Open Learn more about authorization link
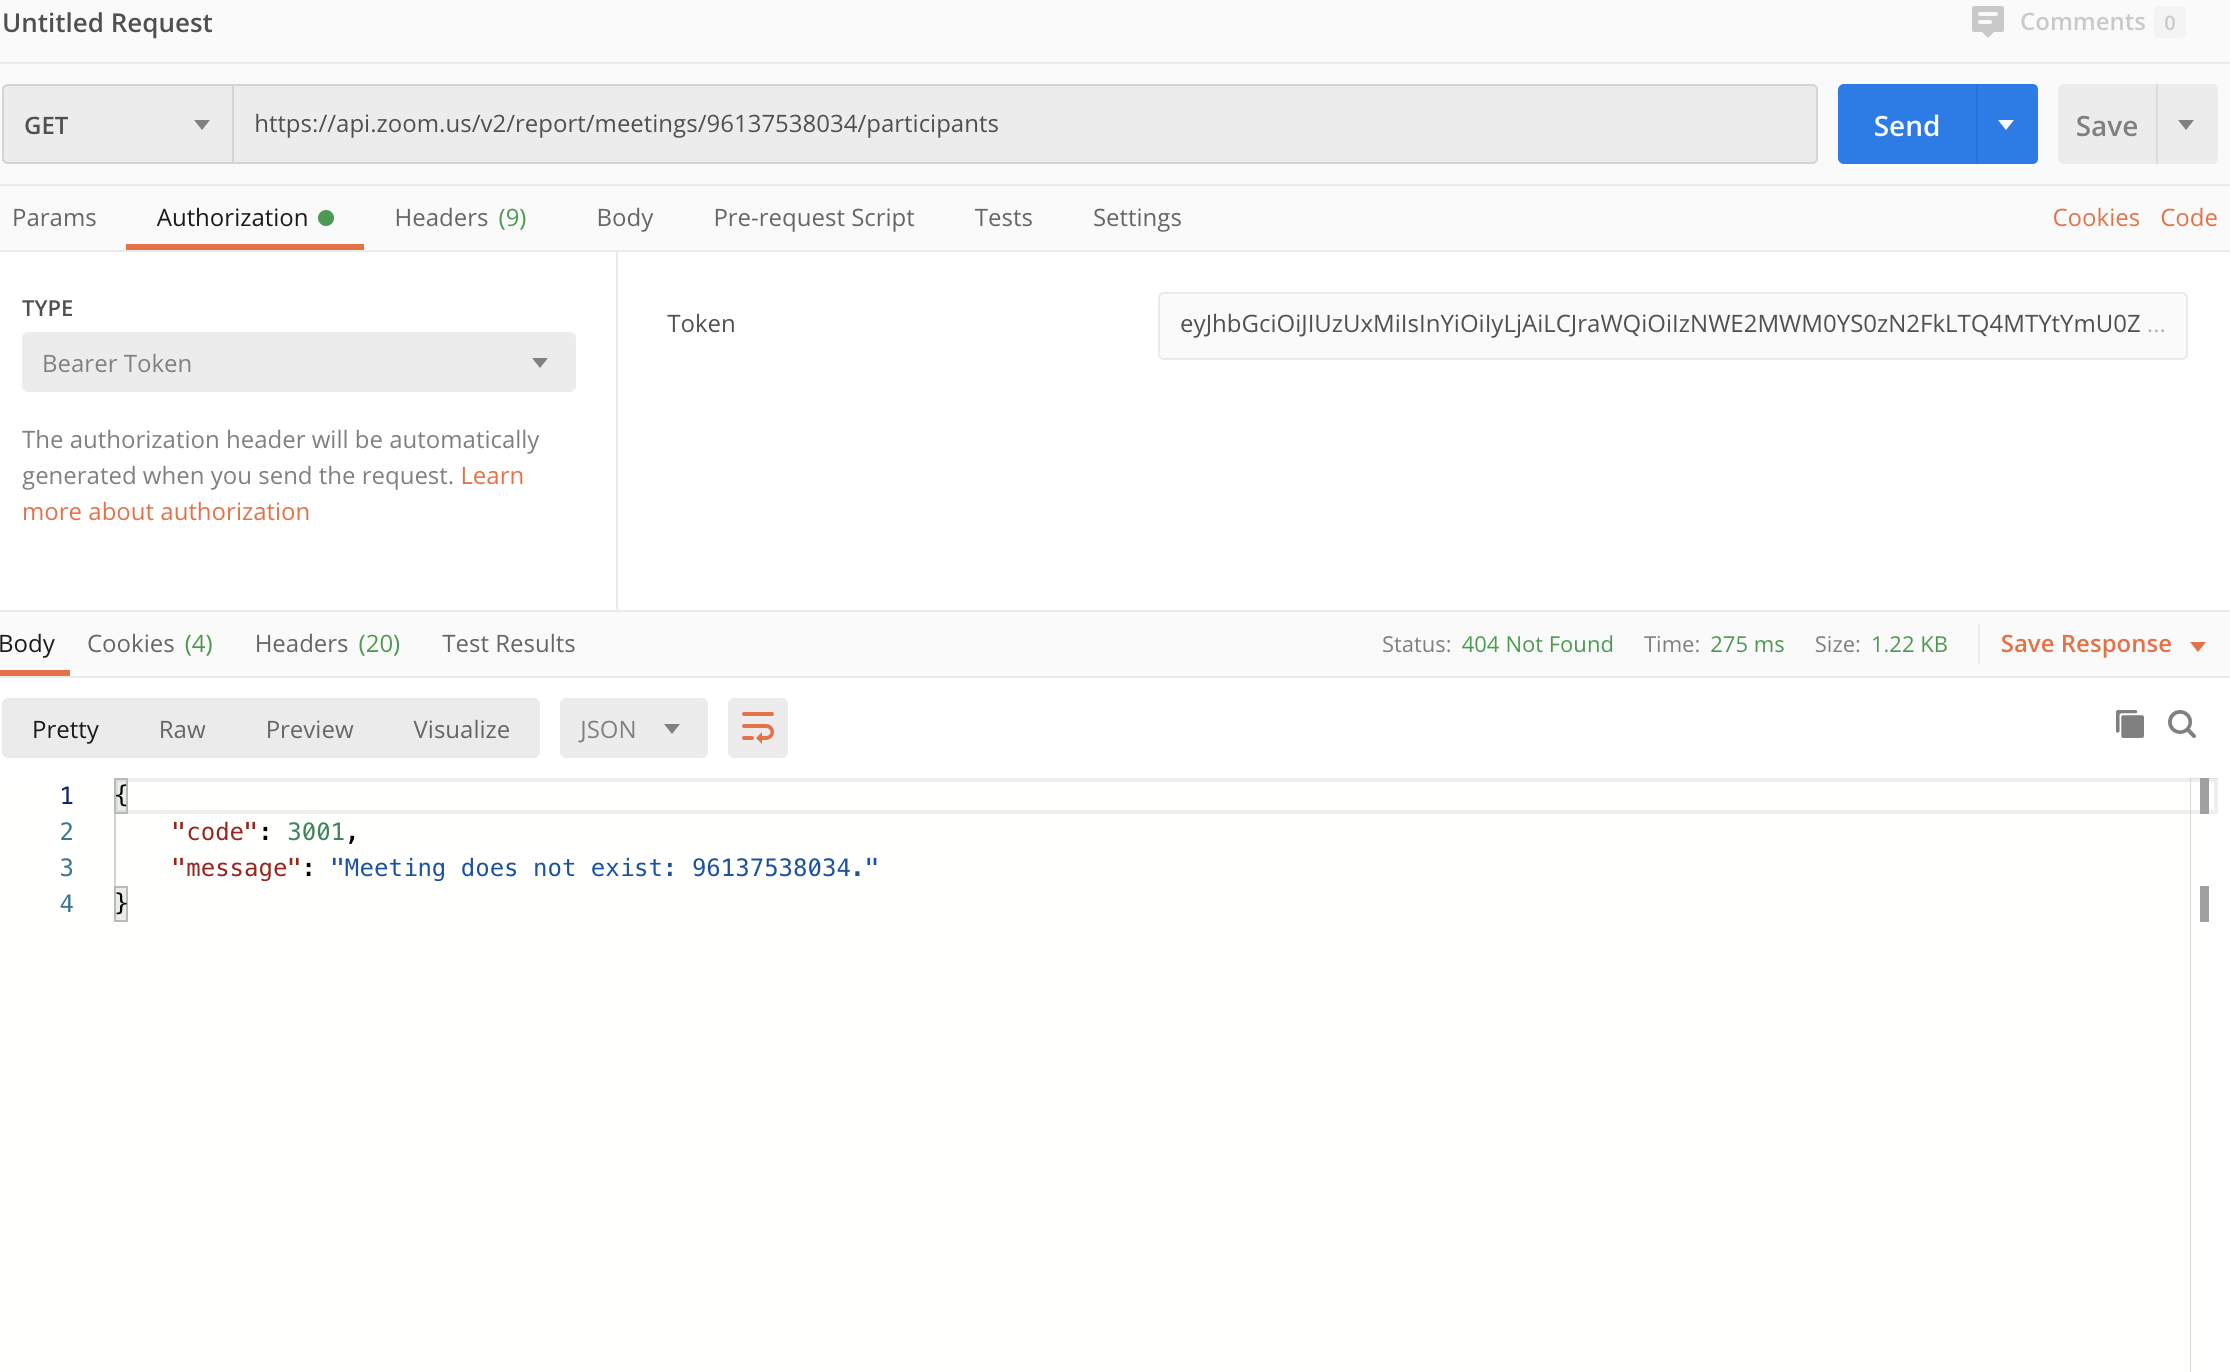 165,511
